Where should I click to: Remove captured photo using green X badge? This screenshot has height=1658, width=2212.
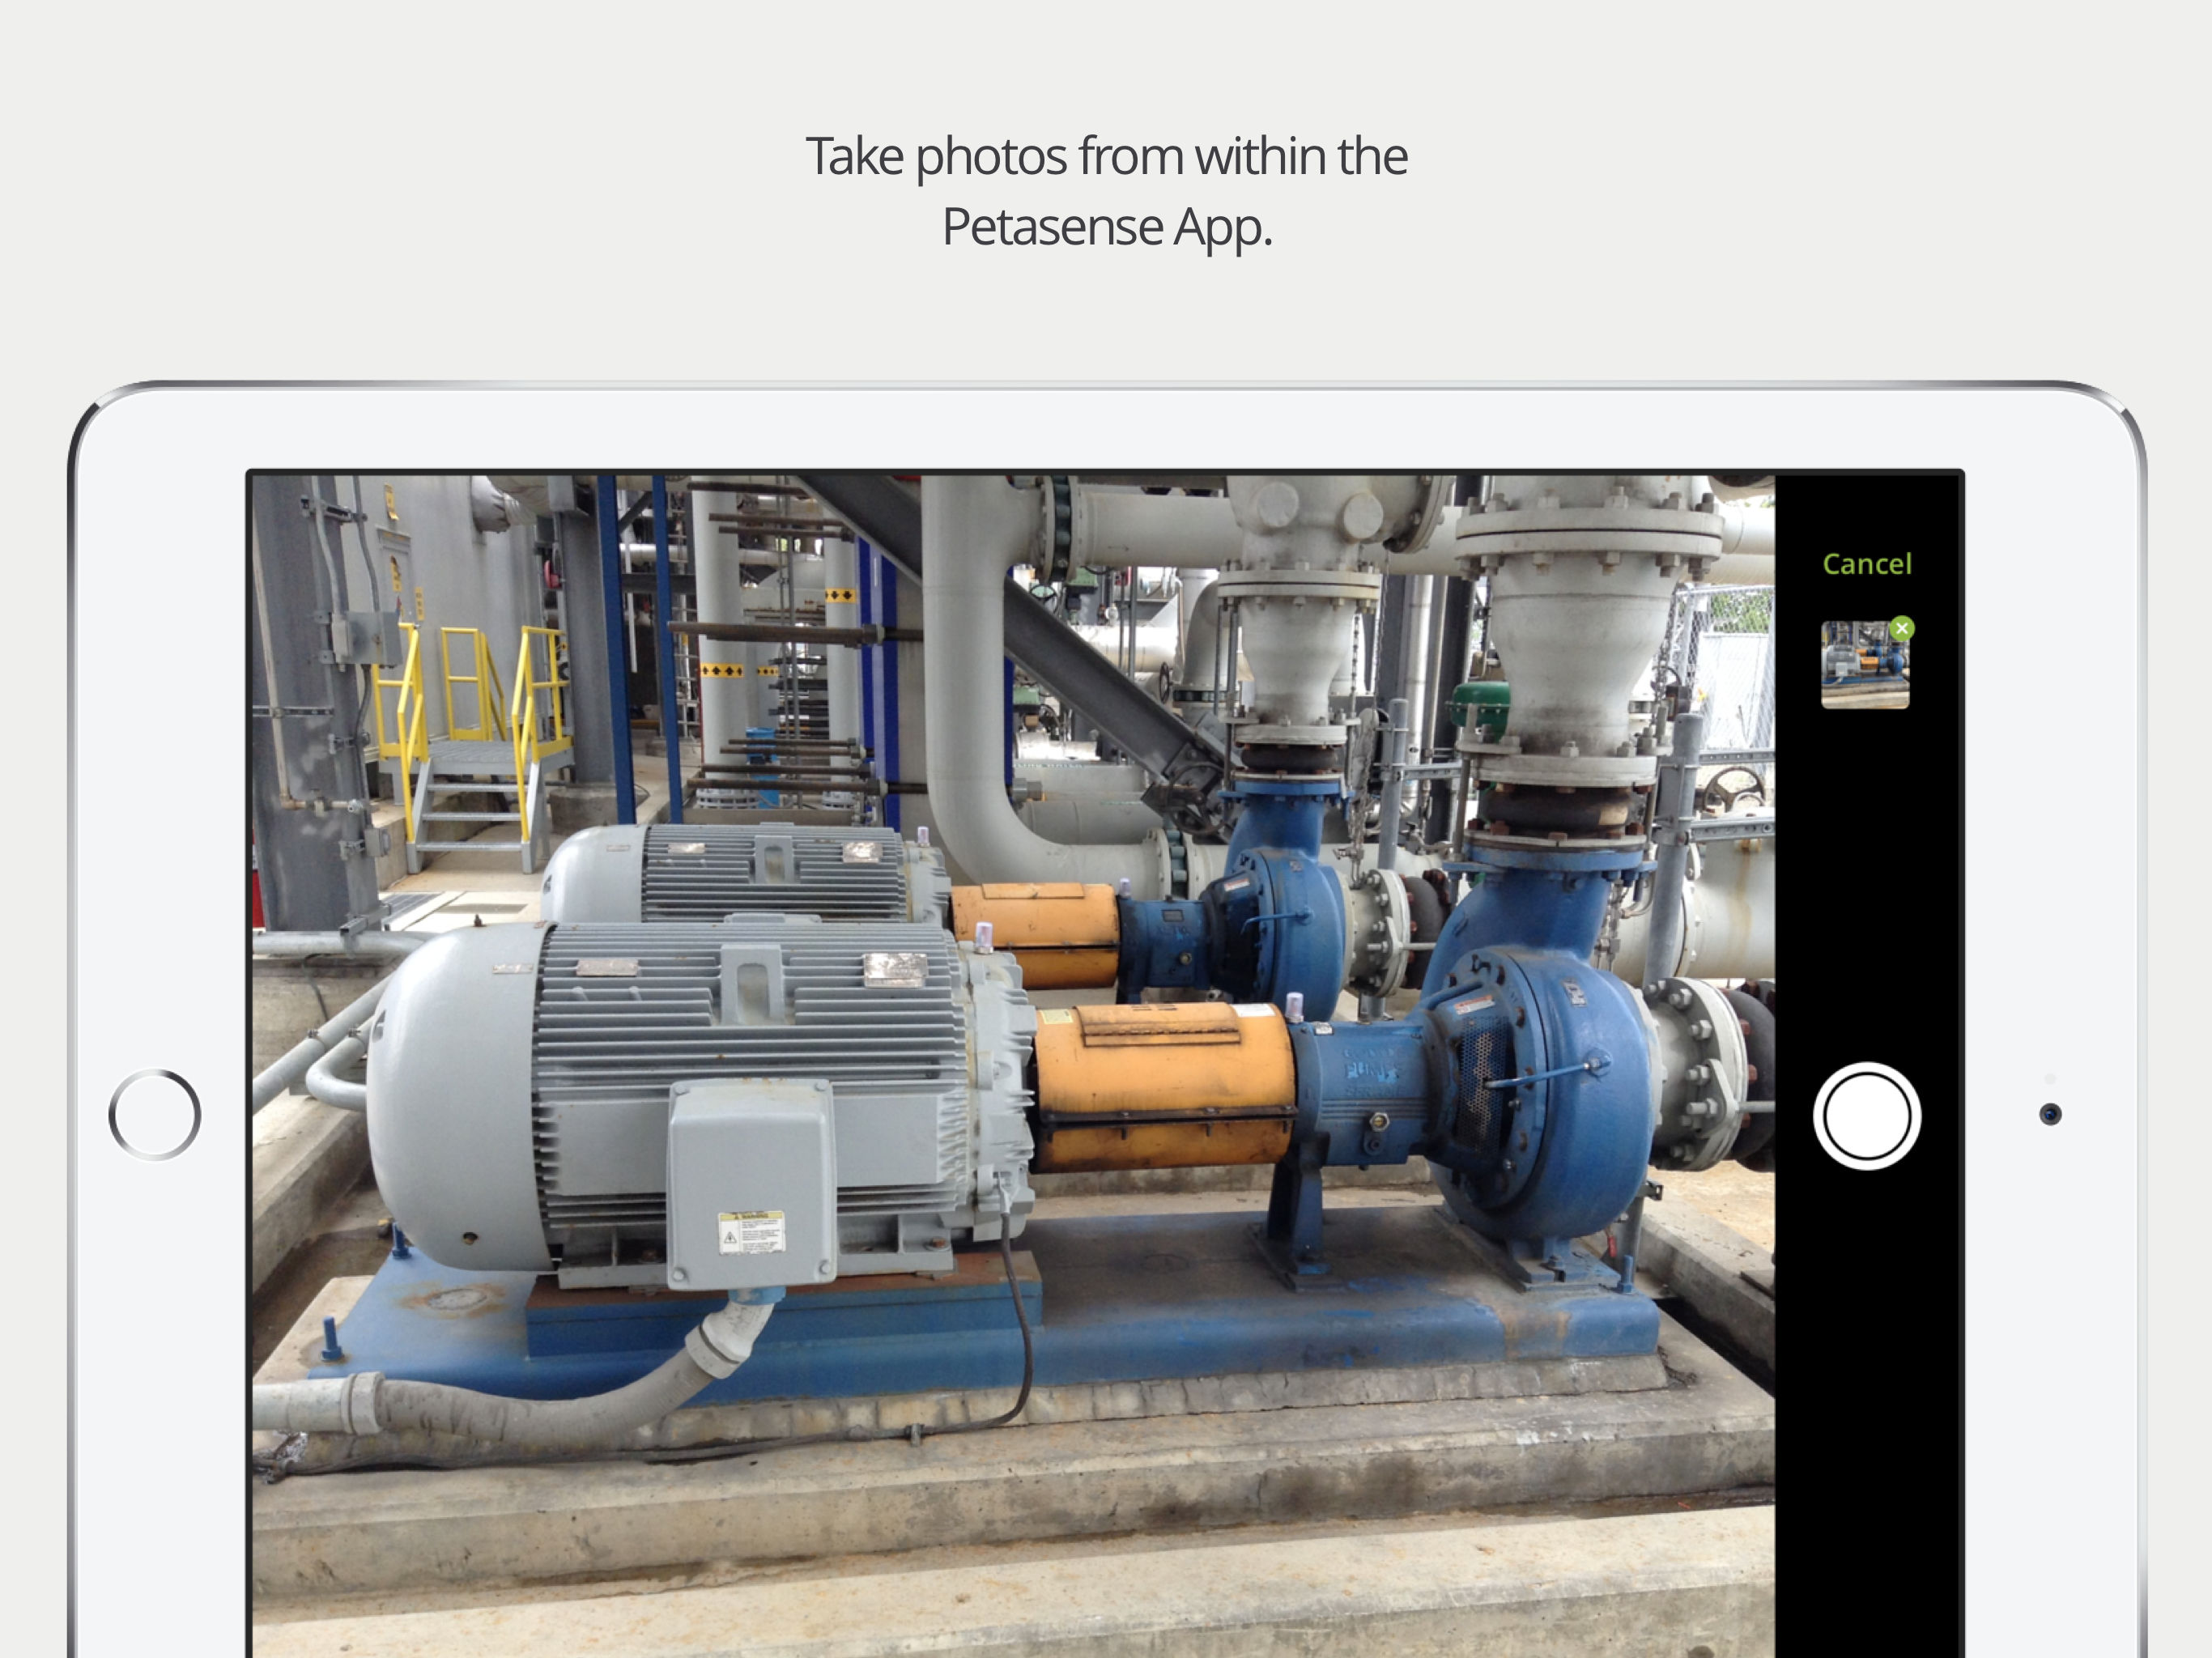[x=1902, y=628]
